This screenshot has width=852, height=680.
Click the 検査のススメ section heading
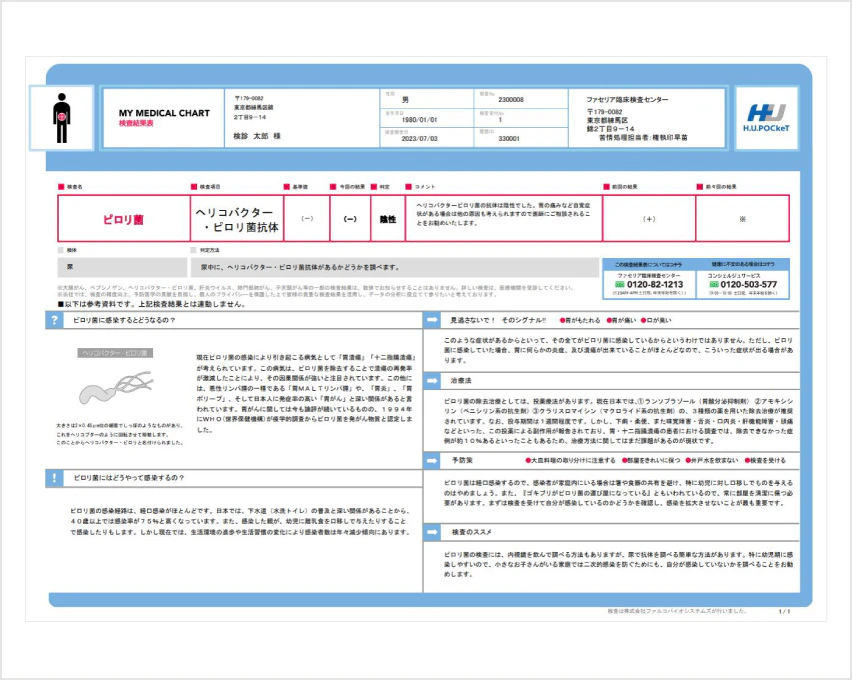coord(472,532)
